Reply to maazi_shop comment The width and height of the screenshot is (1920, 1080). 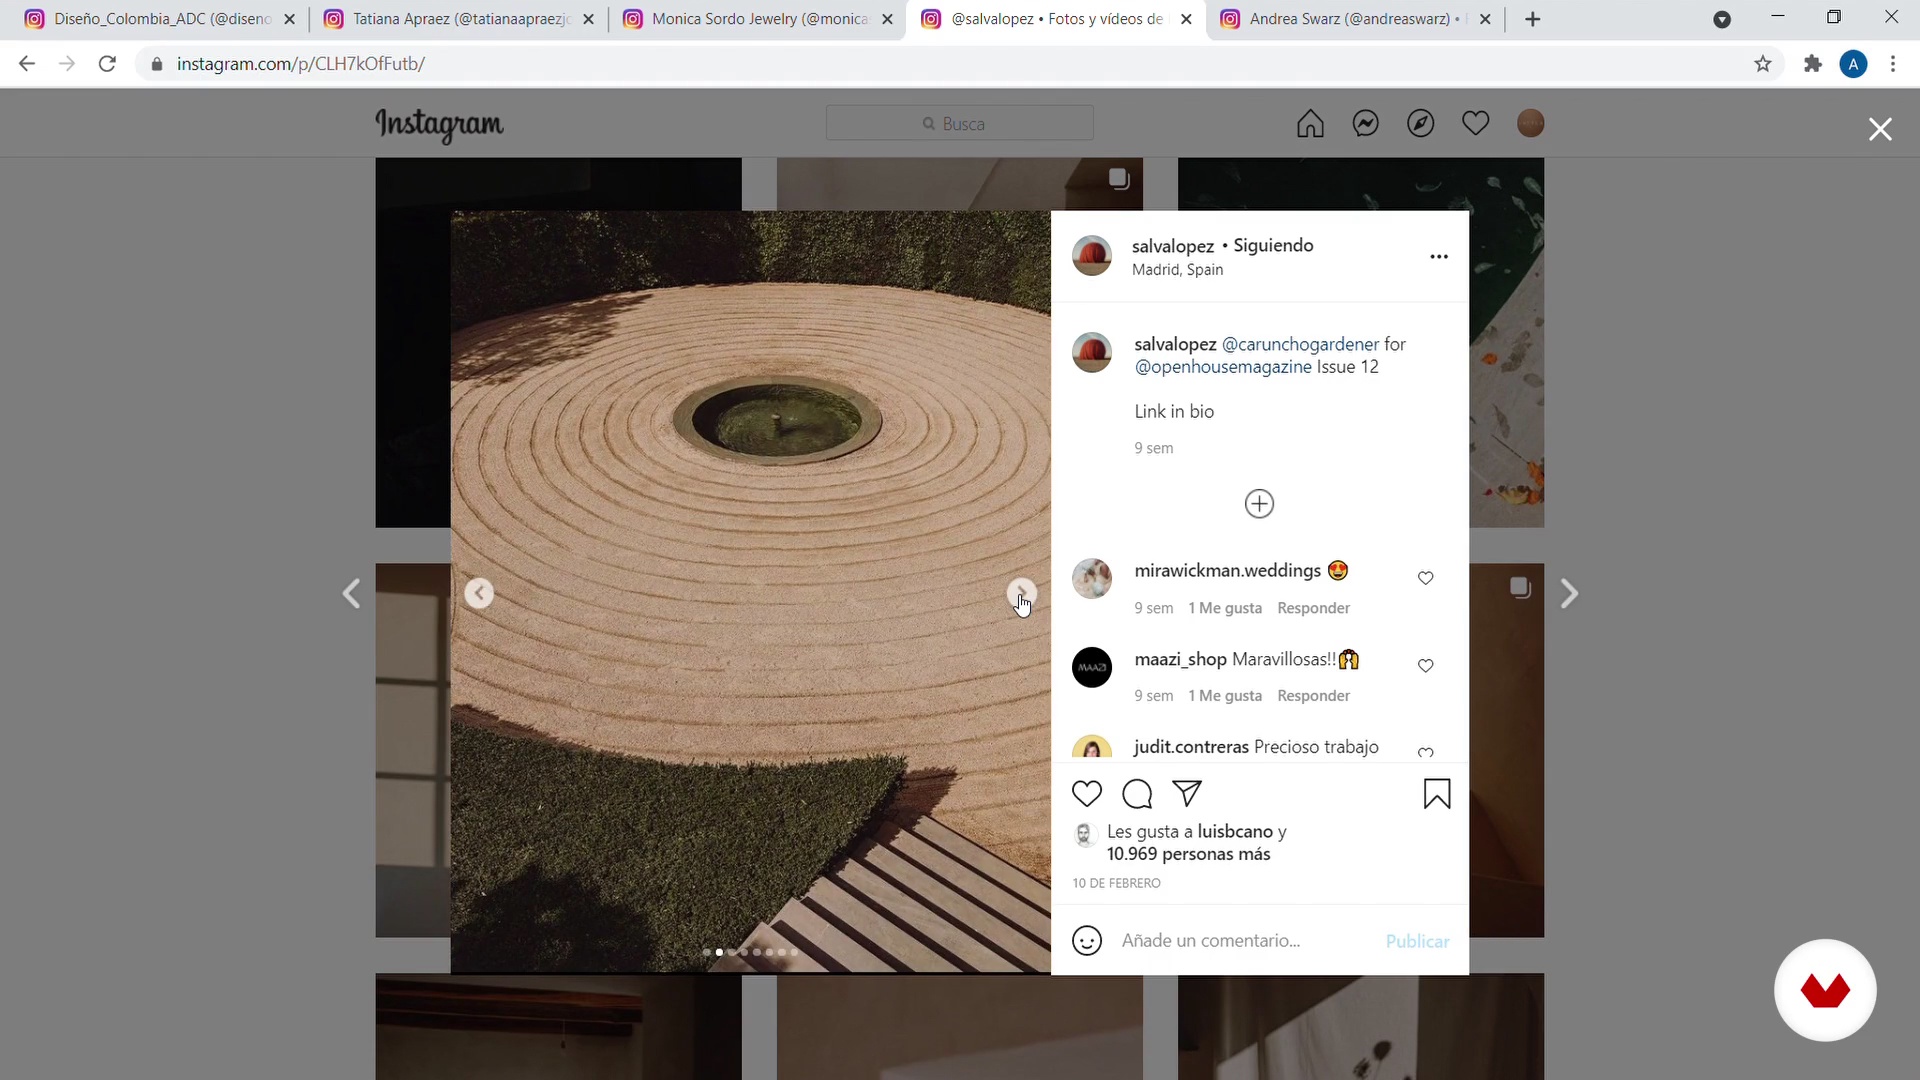(1313, 696)
